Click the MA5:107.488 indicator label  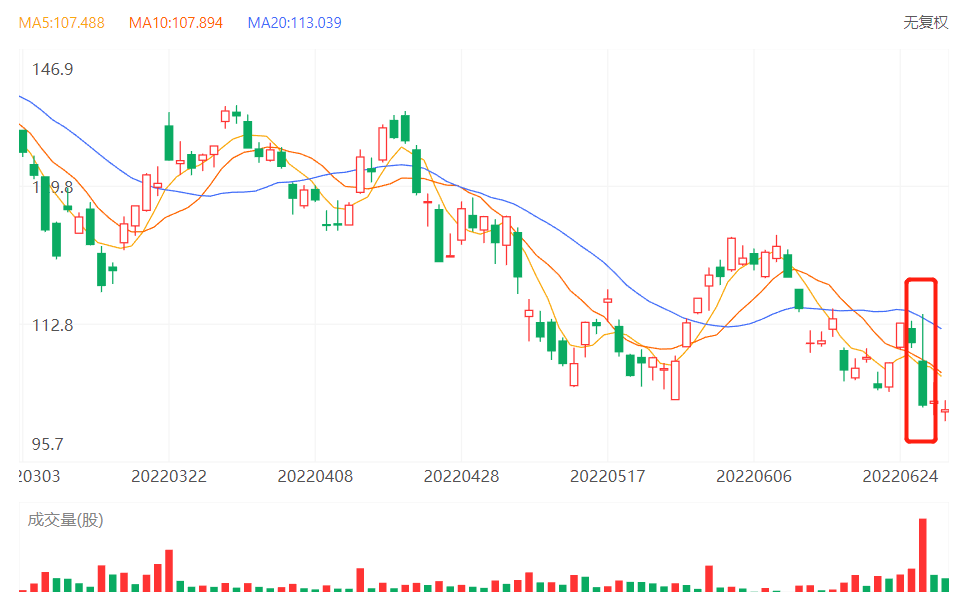click(x=61, y=23)
